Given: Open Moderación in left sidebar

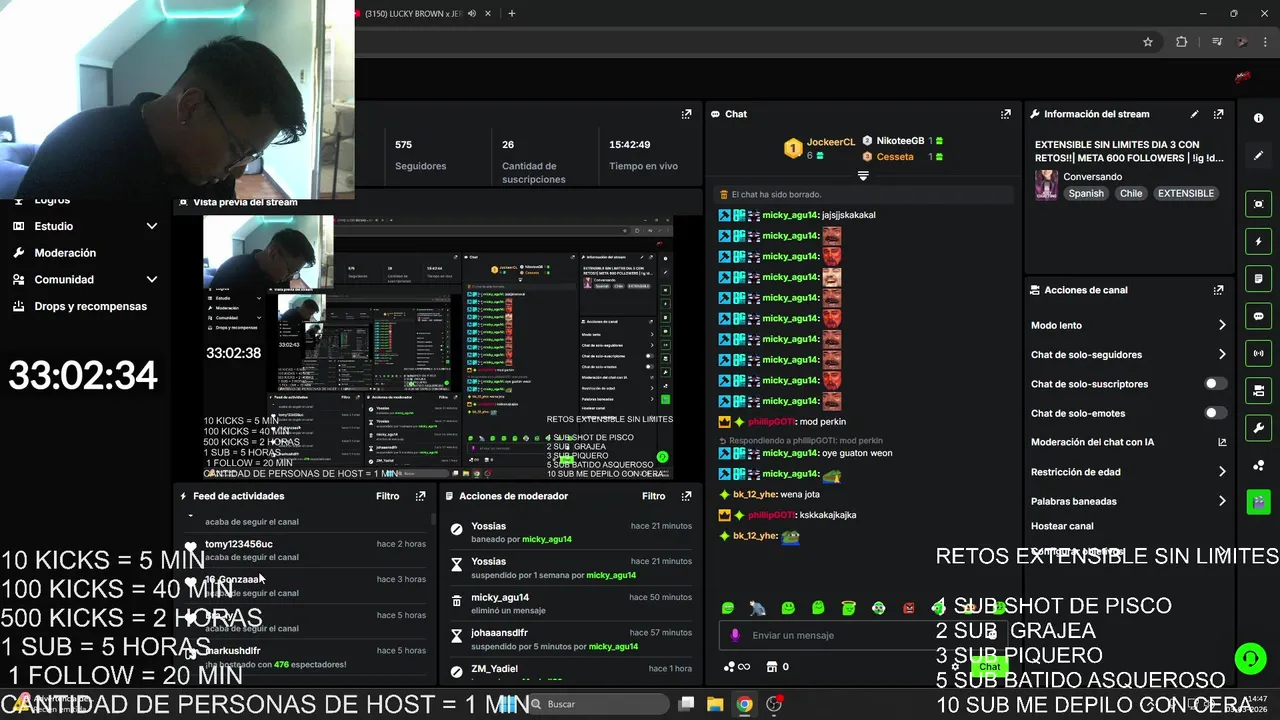Looking at the screenshot, I should click(x=65, y=253).
